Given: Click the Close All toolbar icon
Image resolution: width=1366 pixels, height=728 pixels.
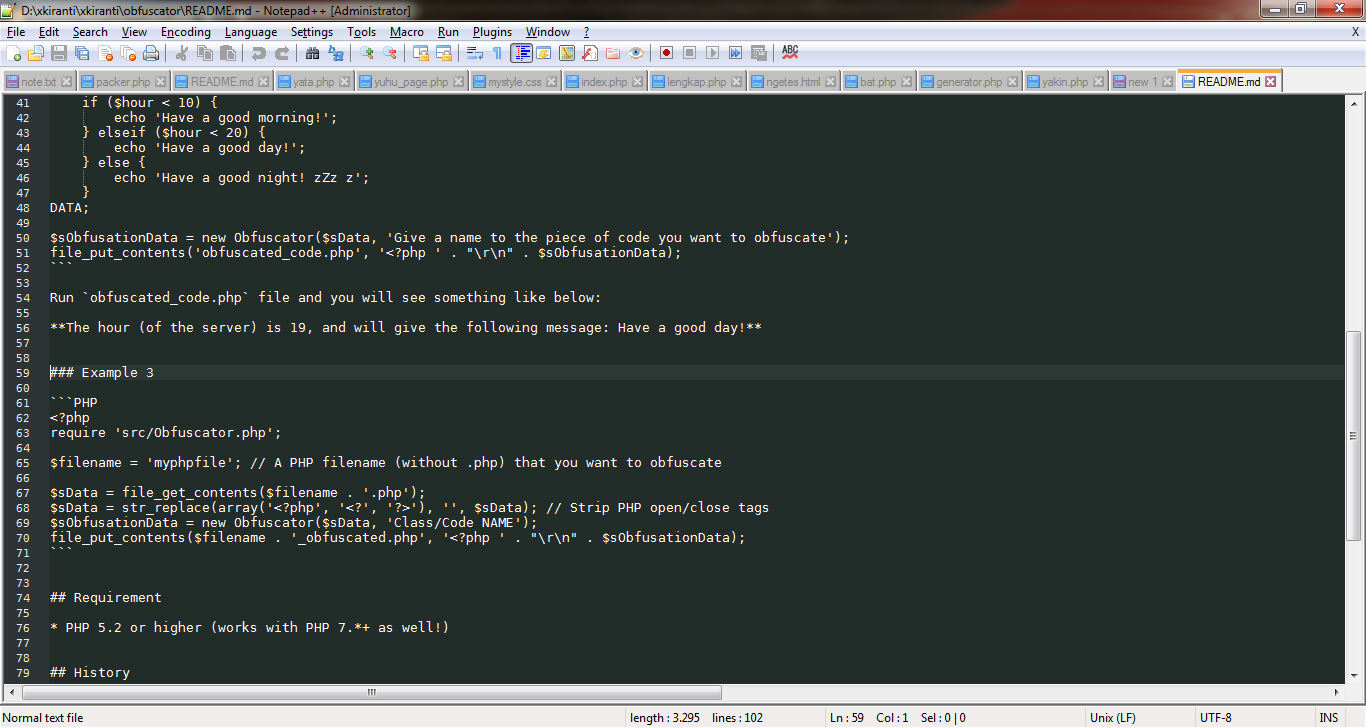Looking at the screenshot, I should tap(128, 53).
